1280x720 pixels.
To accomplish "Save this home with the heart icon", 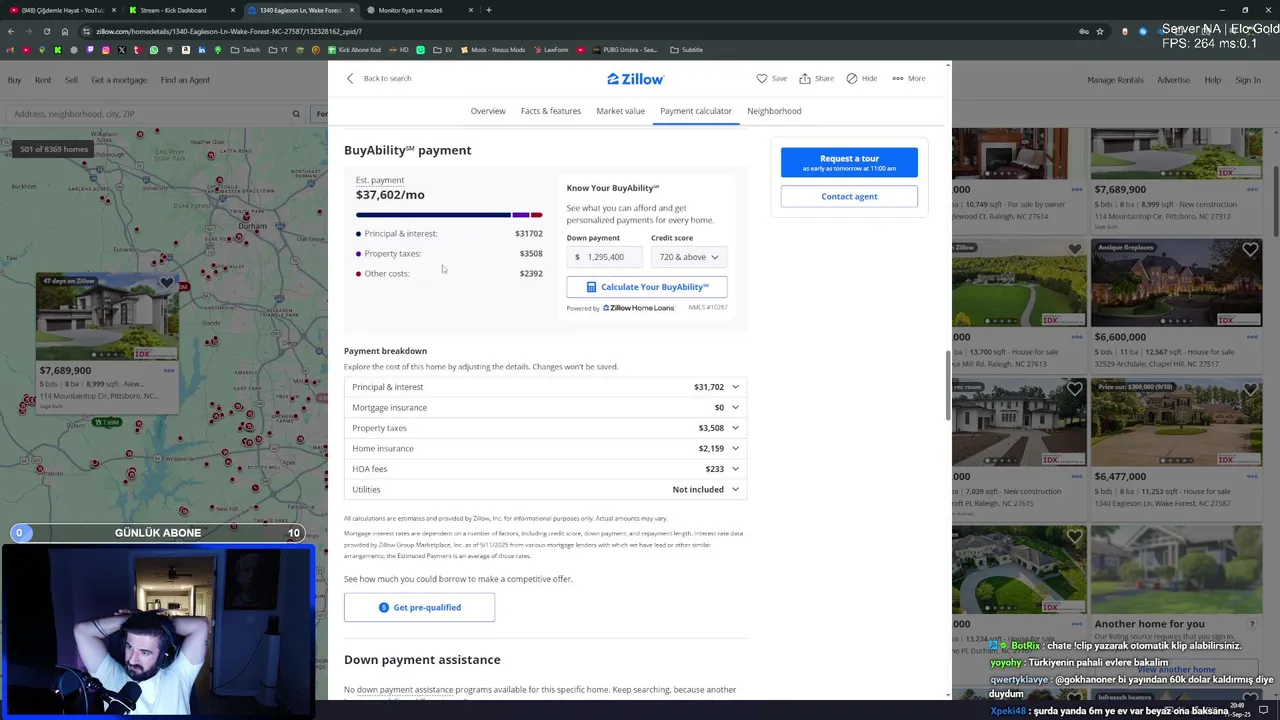I will click(x=762, y=78).
